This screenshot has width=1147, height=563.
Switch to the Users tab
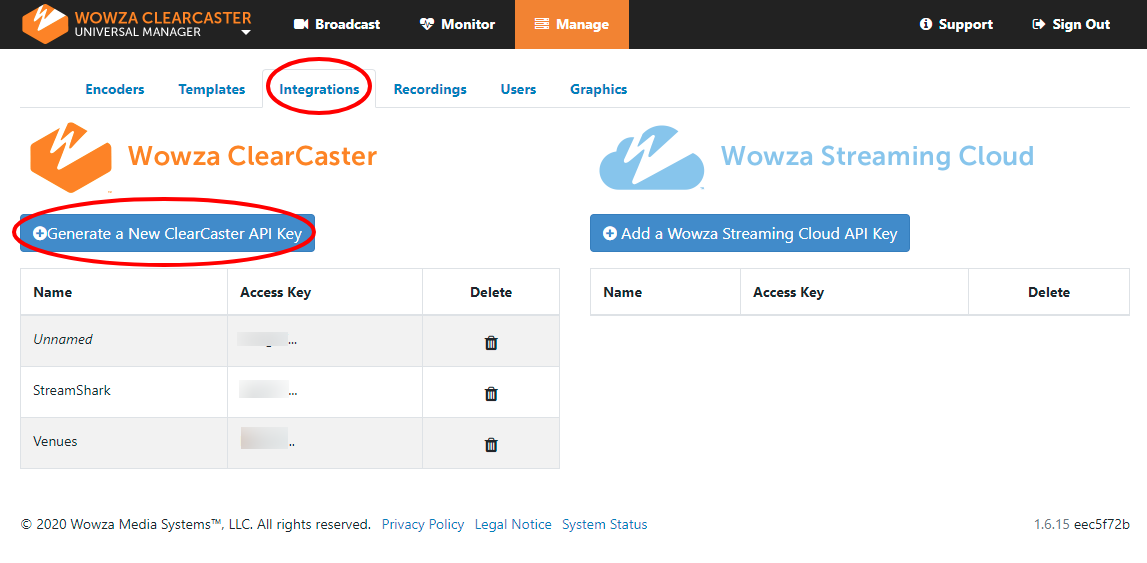click(518, 89)
